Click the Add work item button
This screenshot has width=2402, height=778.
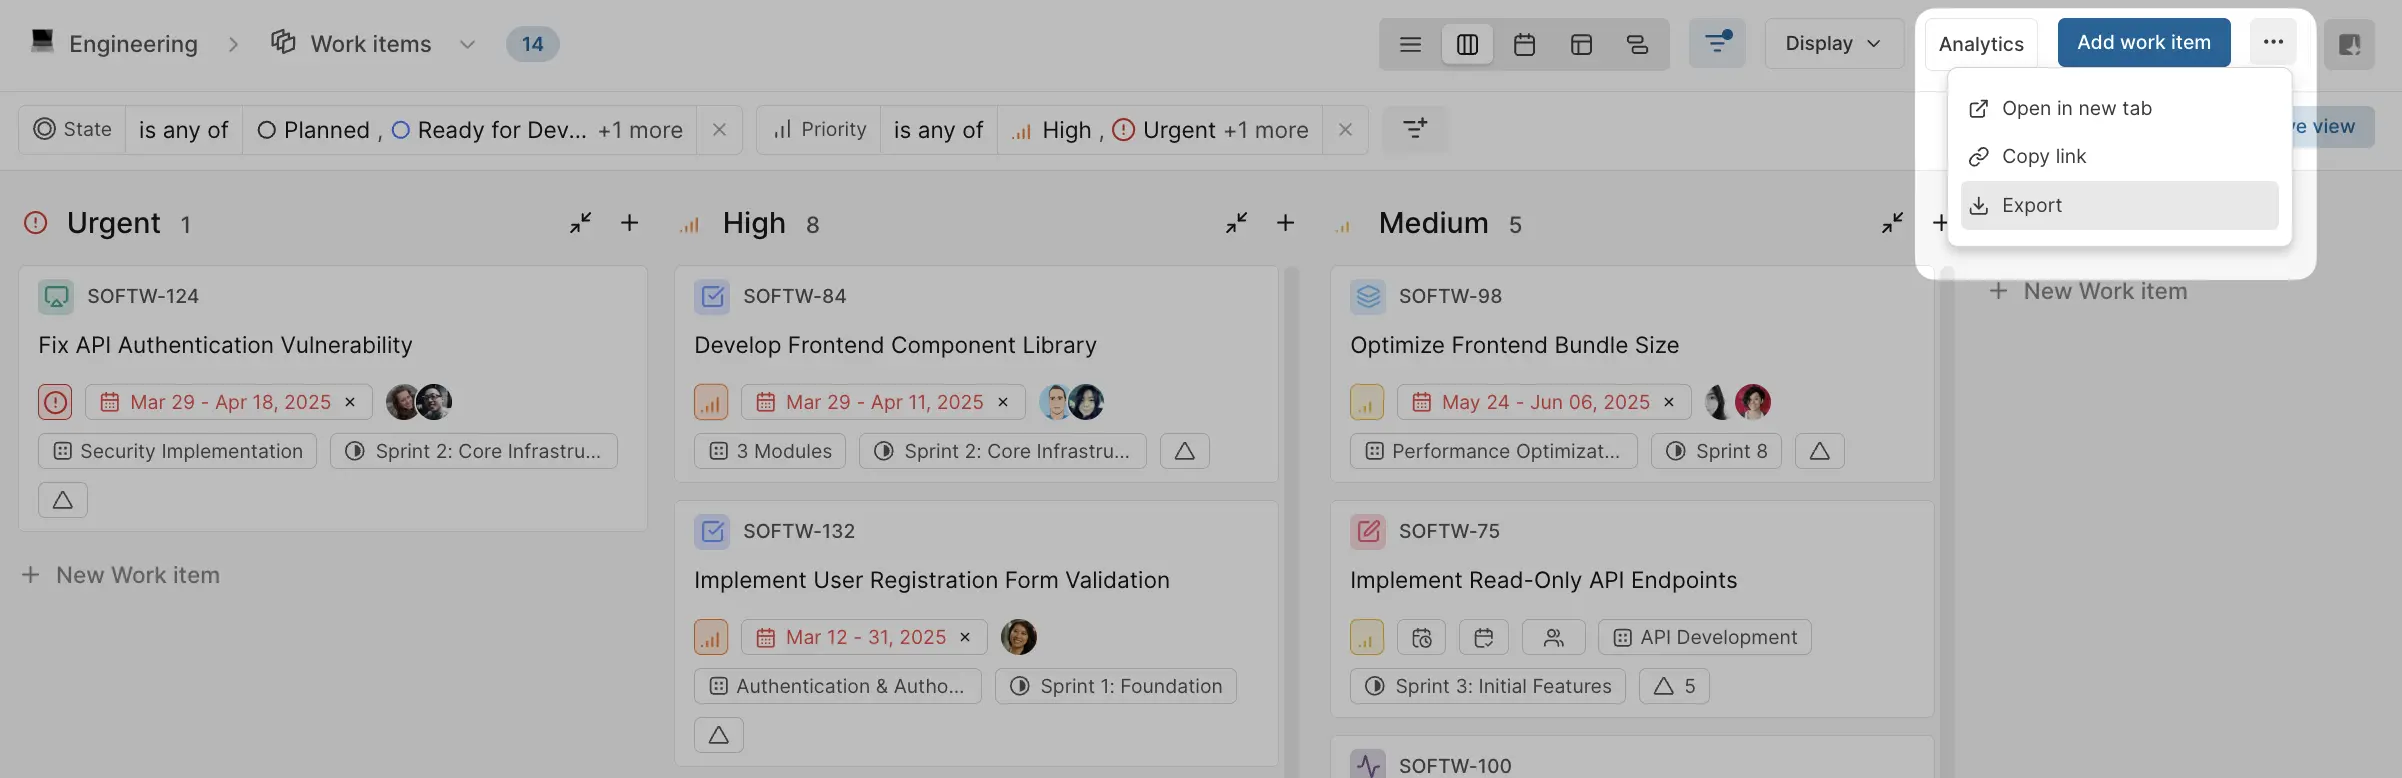click(2143, 42)
